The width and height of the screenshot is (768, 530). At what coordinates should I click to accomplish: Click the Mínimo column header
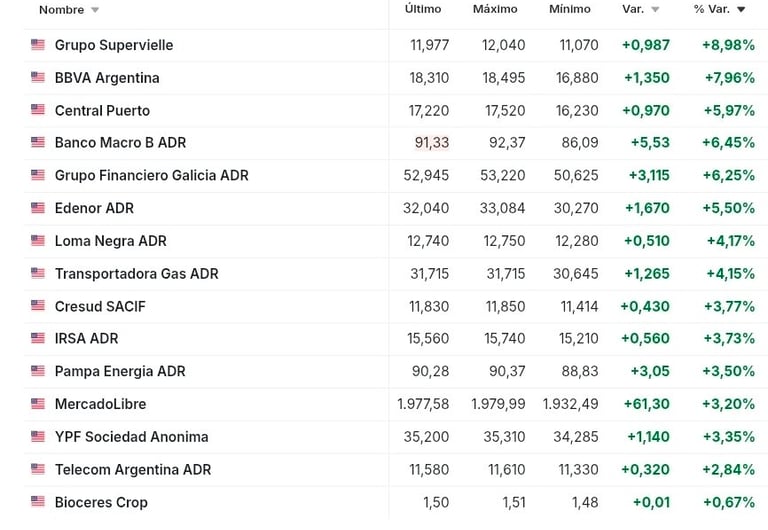click(570, 9)
